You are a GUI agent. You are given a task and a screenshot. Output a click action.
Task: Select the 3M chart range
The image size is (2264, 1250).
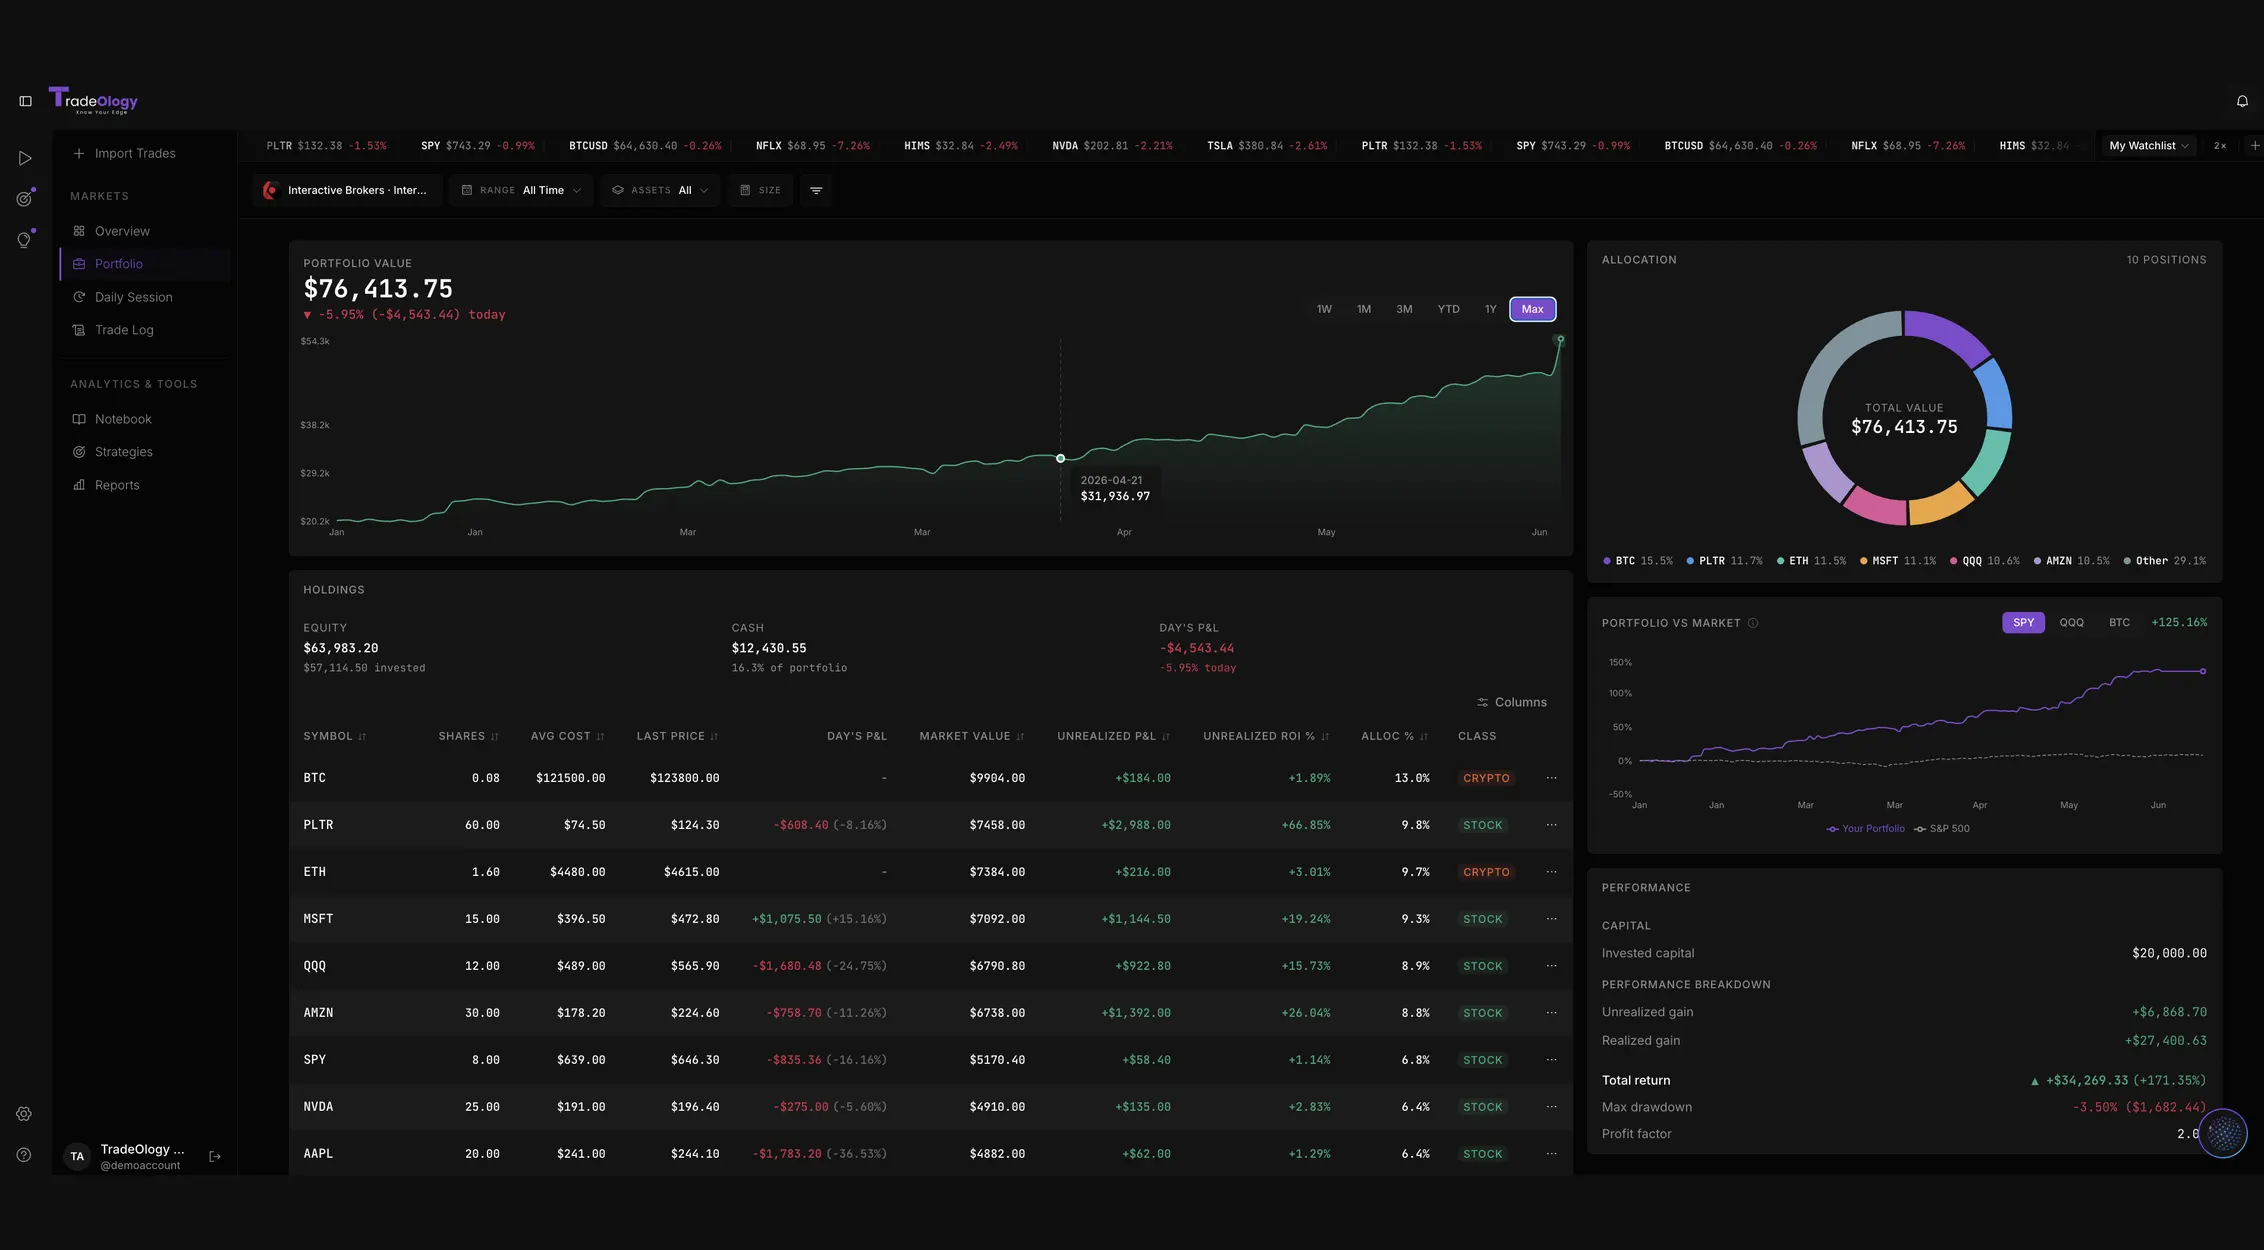click(x=1404, y=309)
